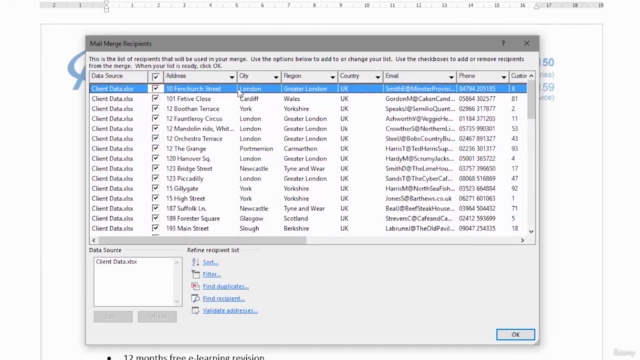The image size is (640, 360).
Task: Select Client Data.xlsx in Data Source list
Action: coord(116,262)
